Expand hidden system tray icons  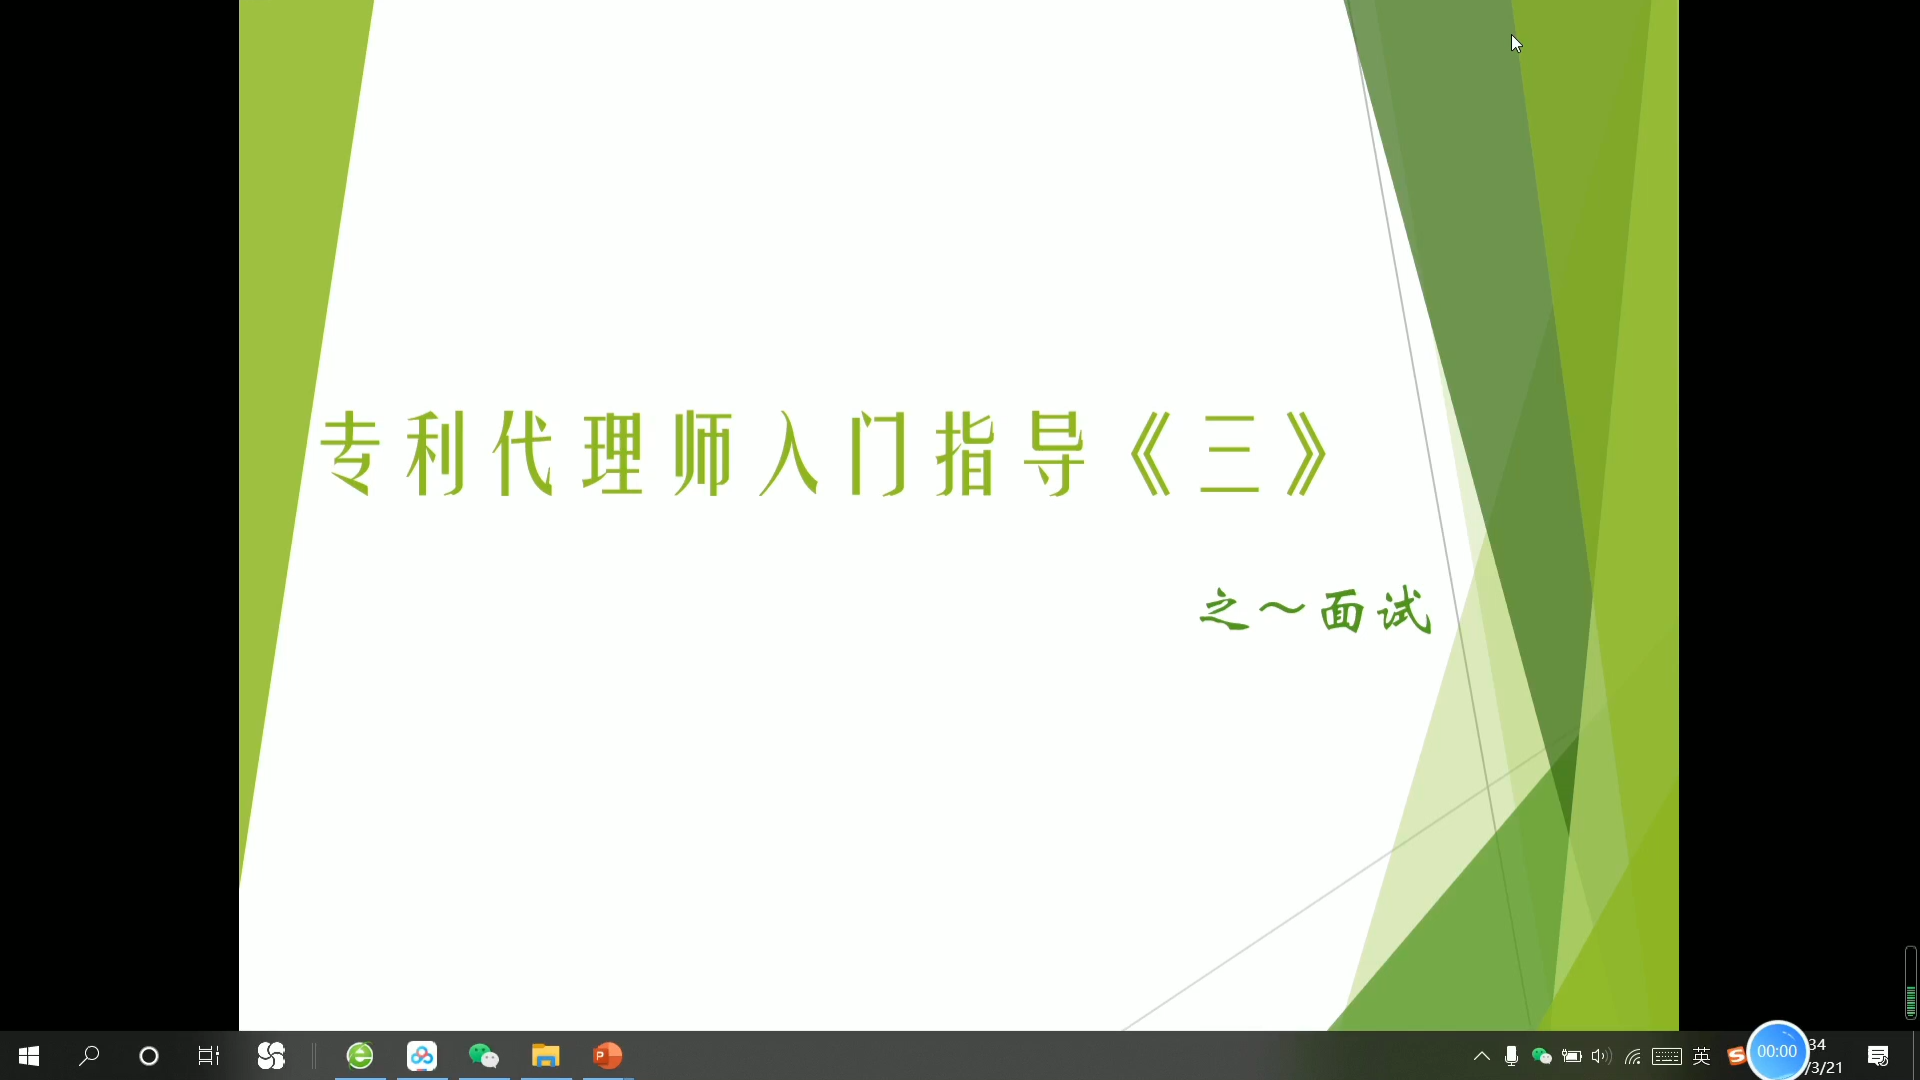click(x=1482, y=1056)
